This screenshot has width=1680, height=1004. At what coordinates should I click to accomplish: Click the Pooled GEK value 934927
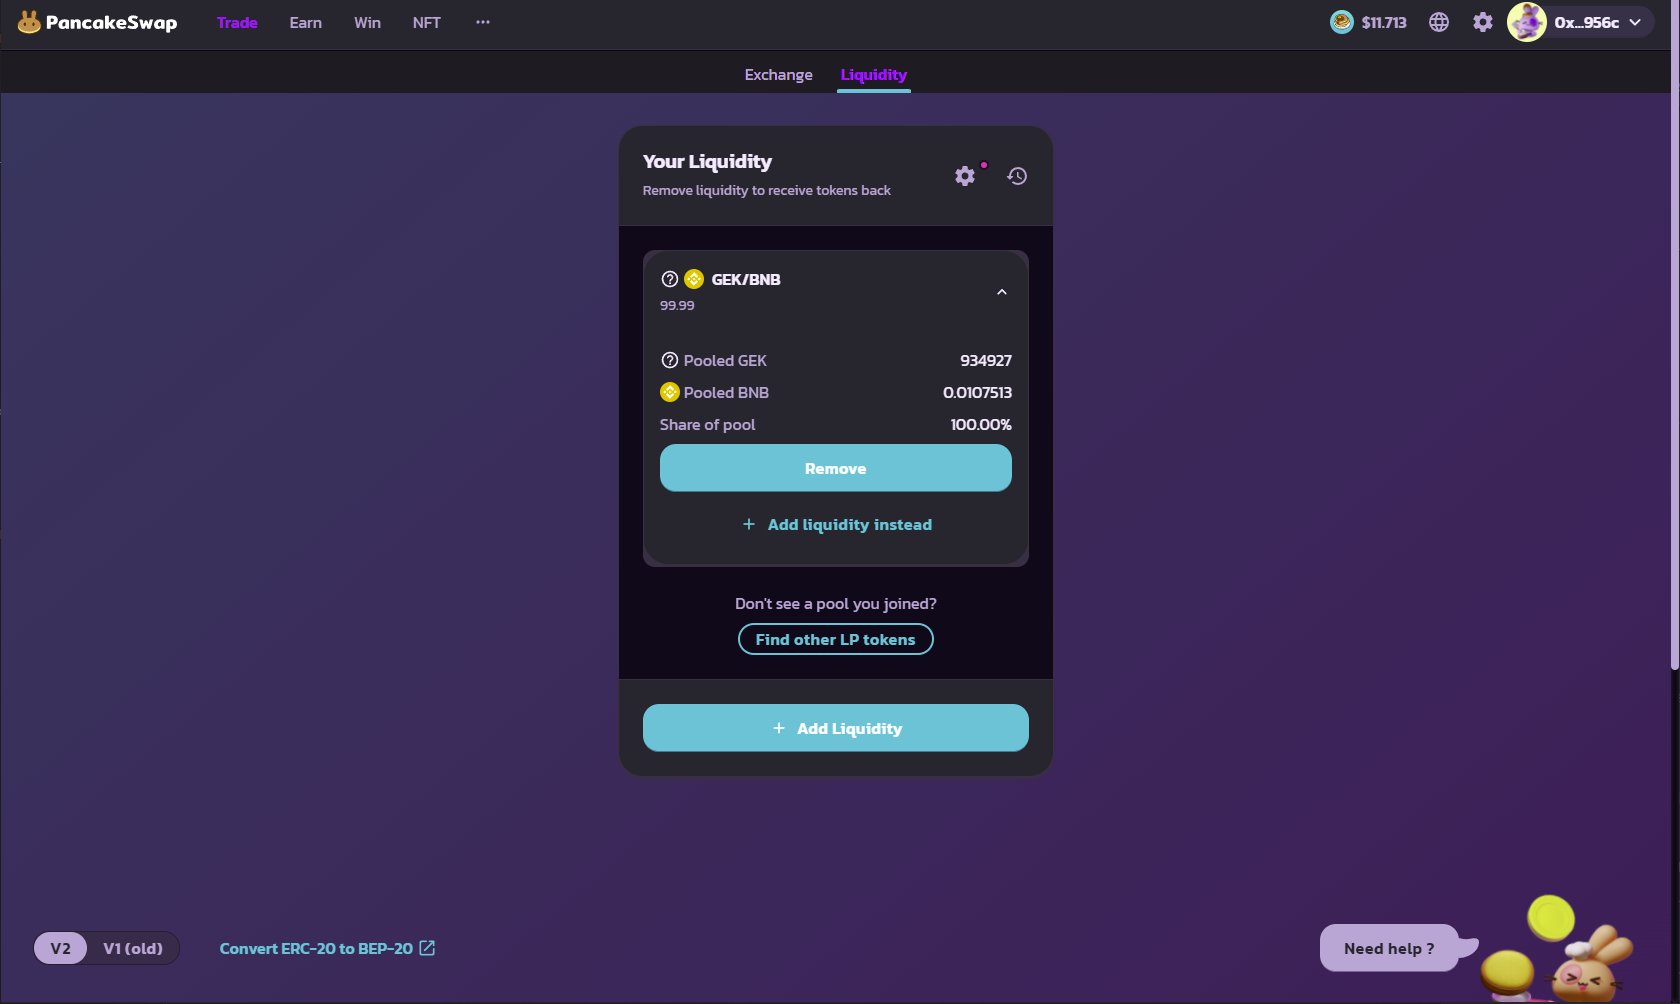pyautogui.click(x=986, y=360)
